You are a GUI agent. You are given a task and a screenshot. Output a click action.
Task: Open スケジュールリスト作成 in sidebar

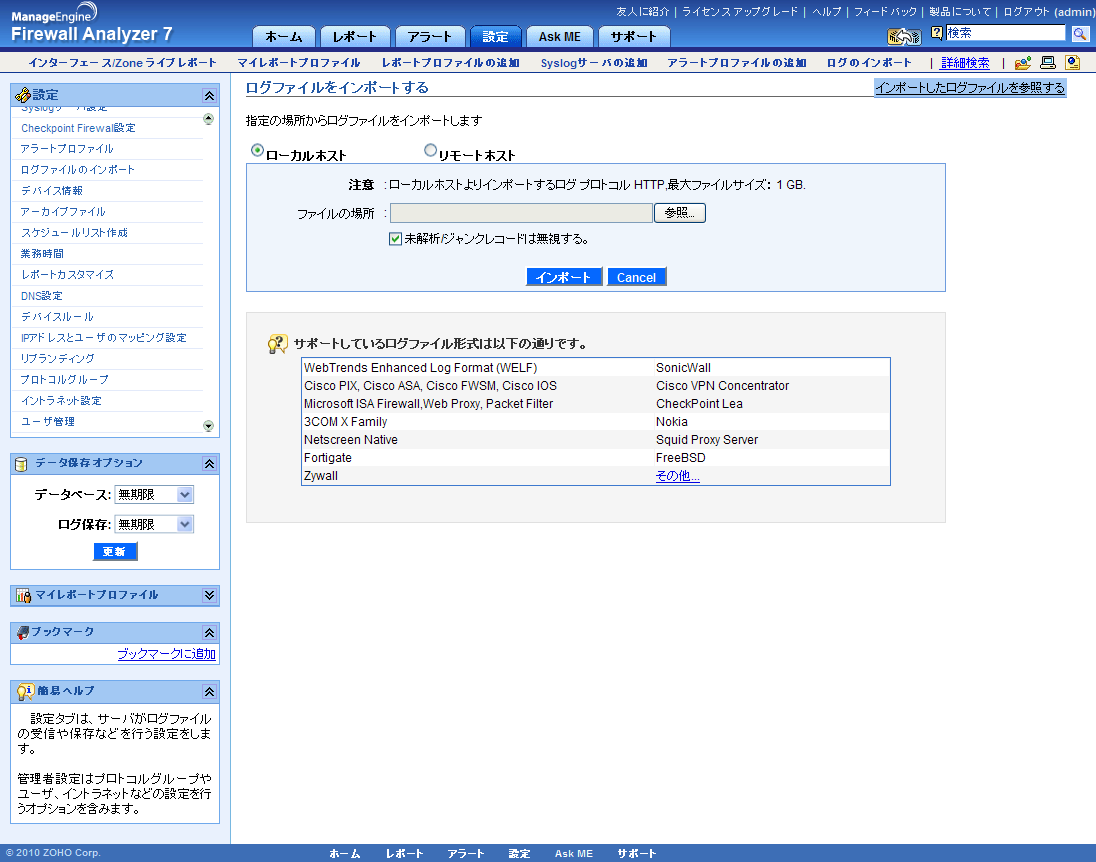(74, 233)
